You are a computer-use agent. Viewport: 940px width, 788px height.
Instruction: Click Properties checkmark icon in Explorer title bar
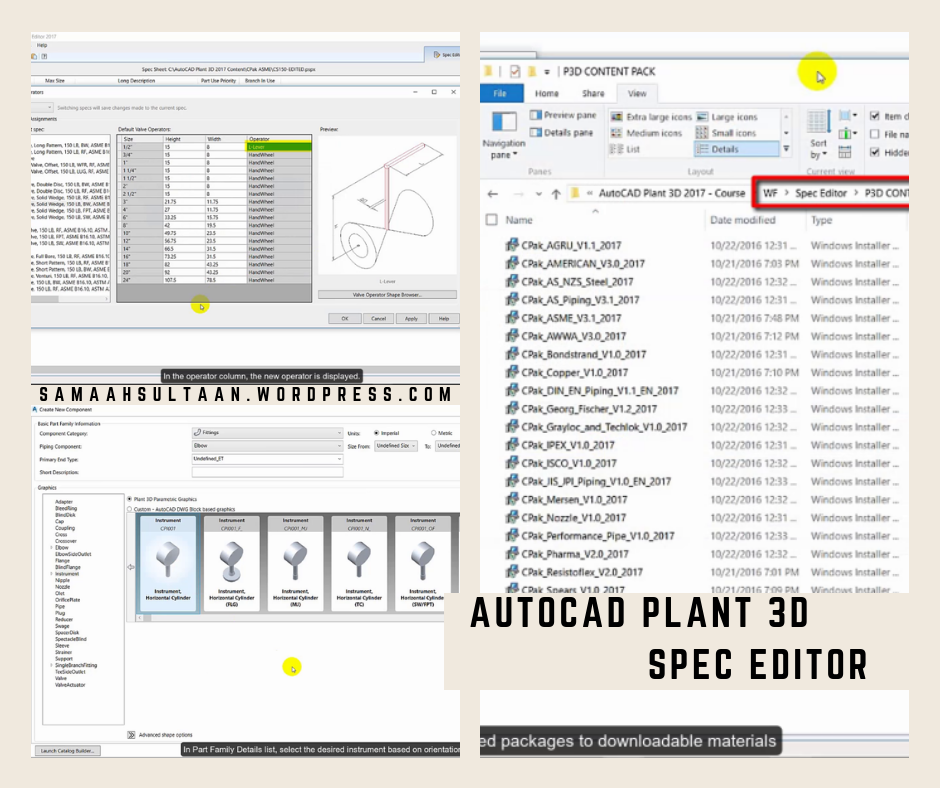515,71
